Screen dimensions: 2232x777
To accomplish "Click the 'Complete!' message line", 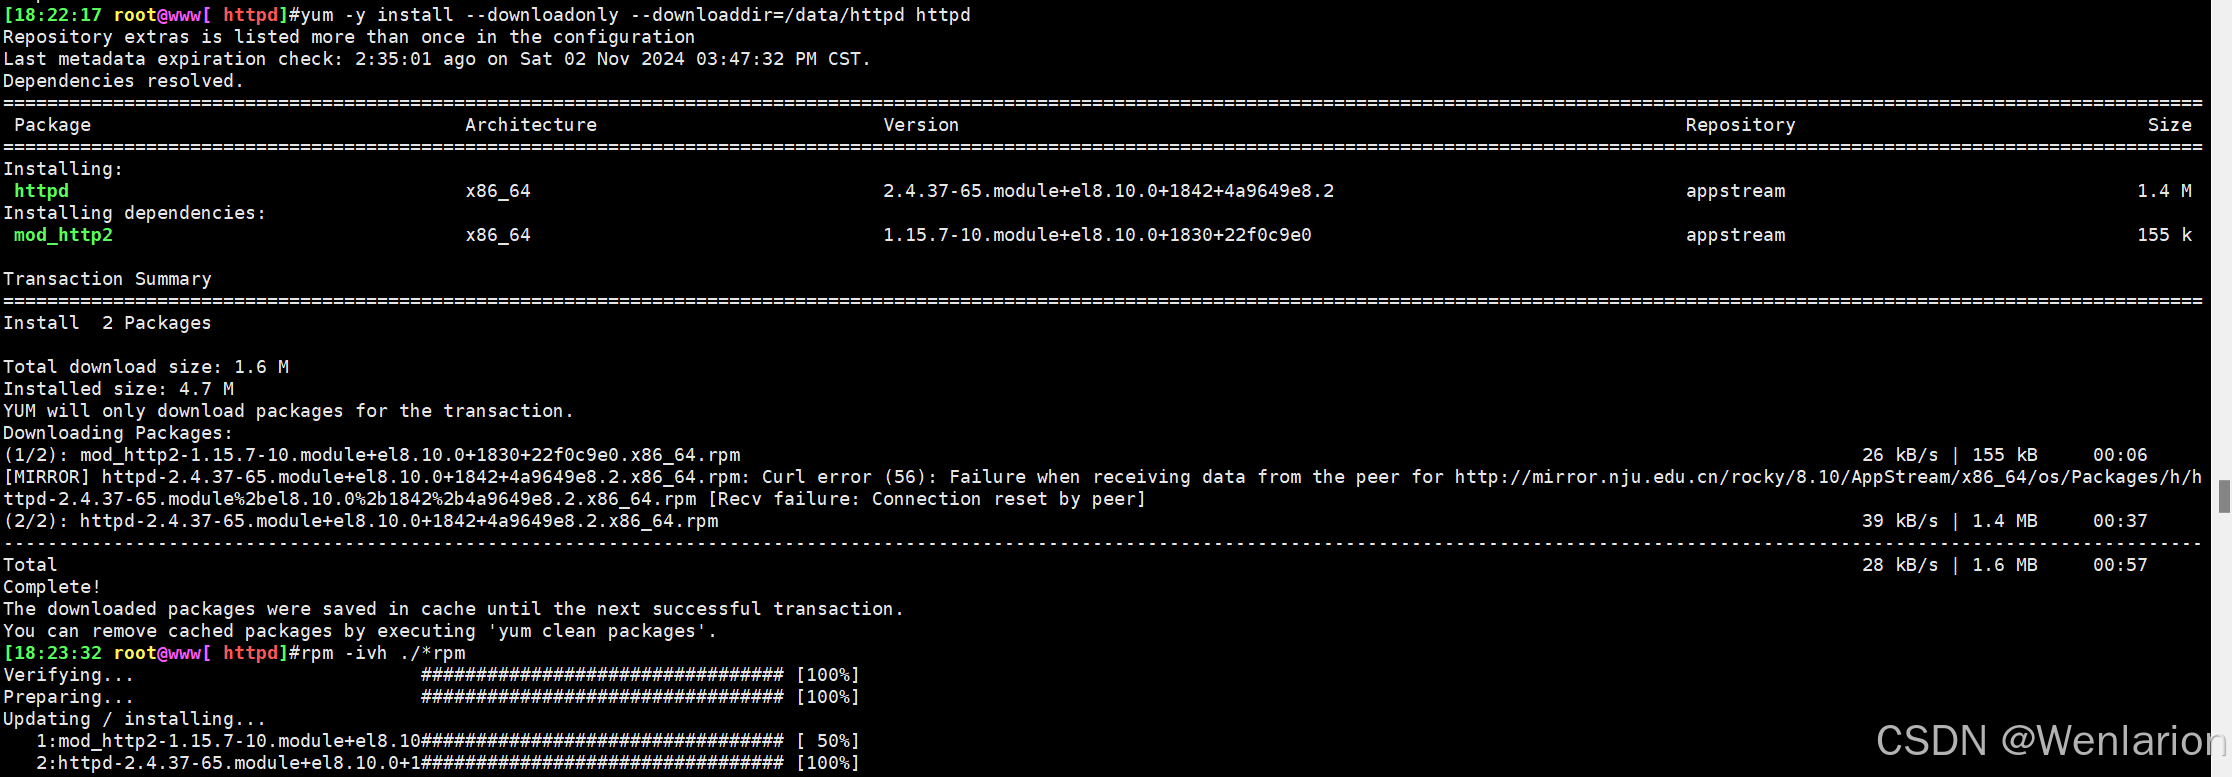I will 52,587.
